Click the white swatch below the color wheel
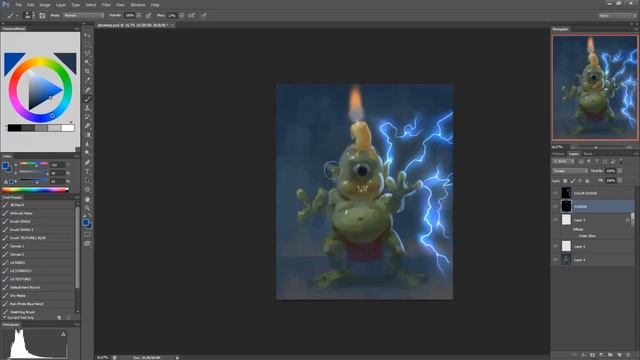640x360 pixels. click(68, 128)
